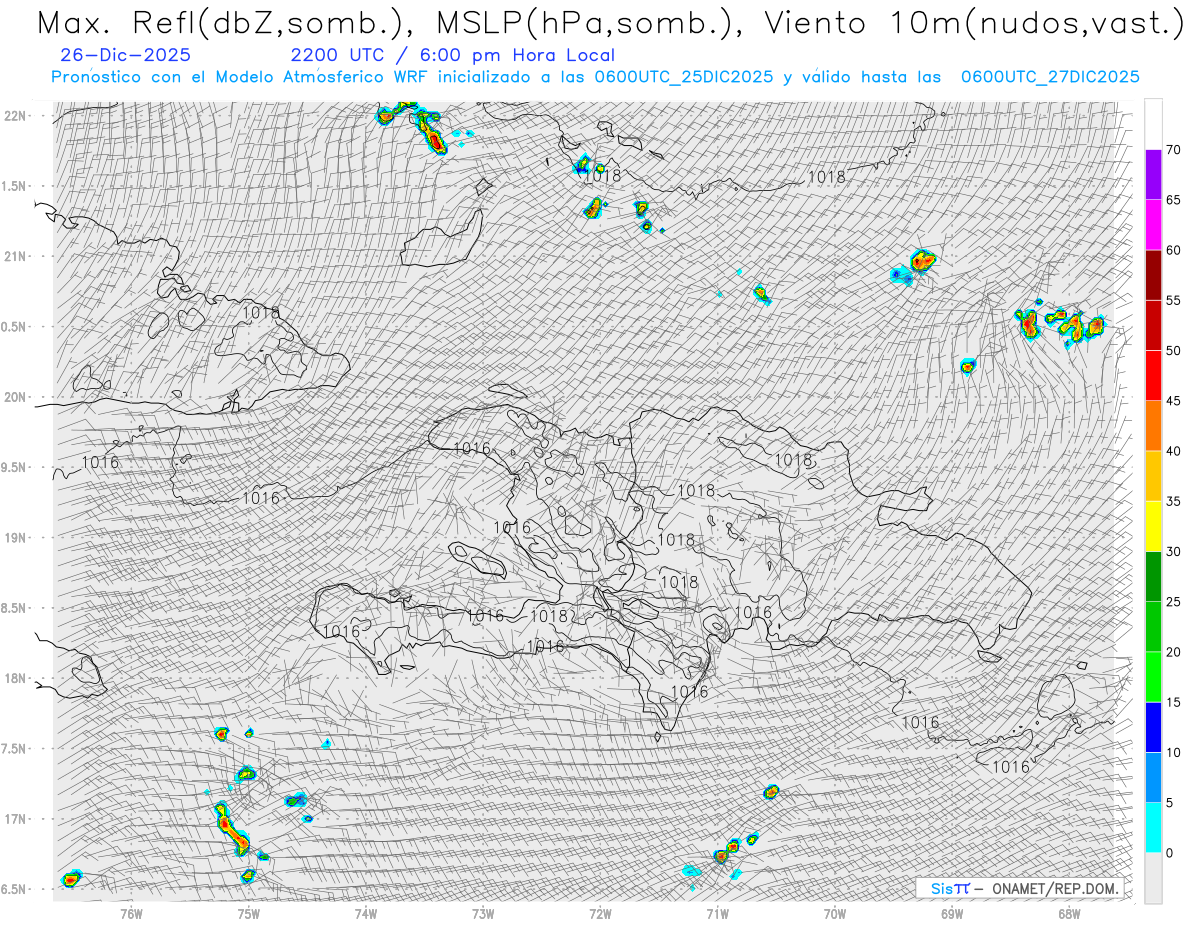This screenshot has width=1200, height=927.
Task: Select the colorbar value label 45
Action: [x=1174, y=401]
